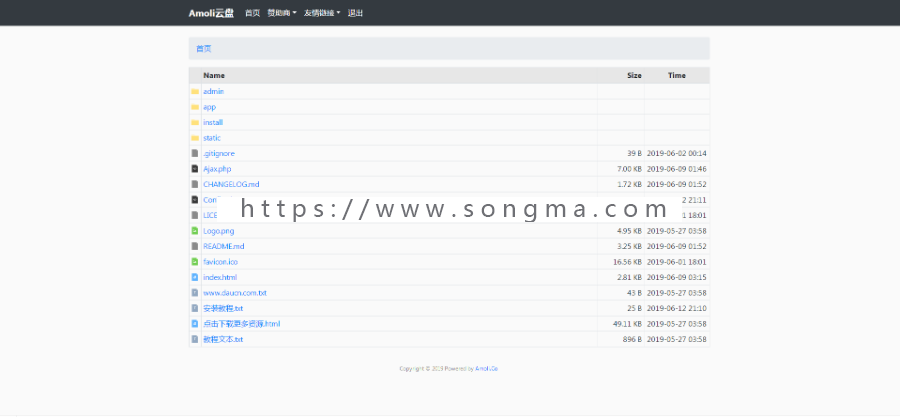900x417 pixels.
Task: Click the Ajax.php file icon
Action: click(x=195, y=169)
